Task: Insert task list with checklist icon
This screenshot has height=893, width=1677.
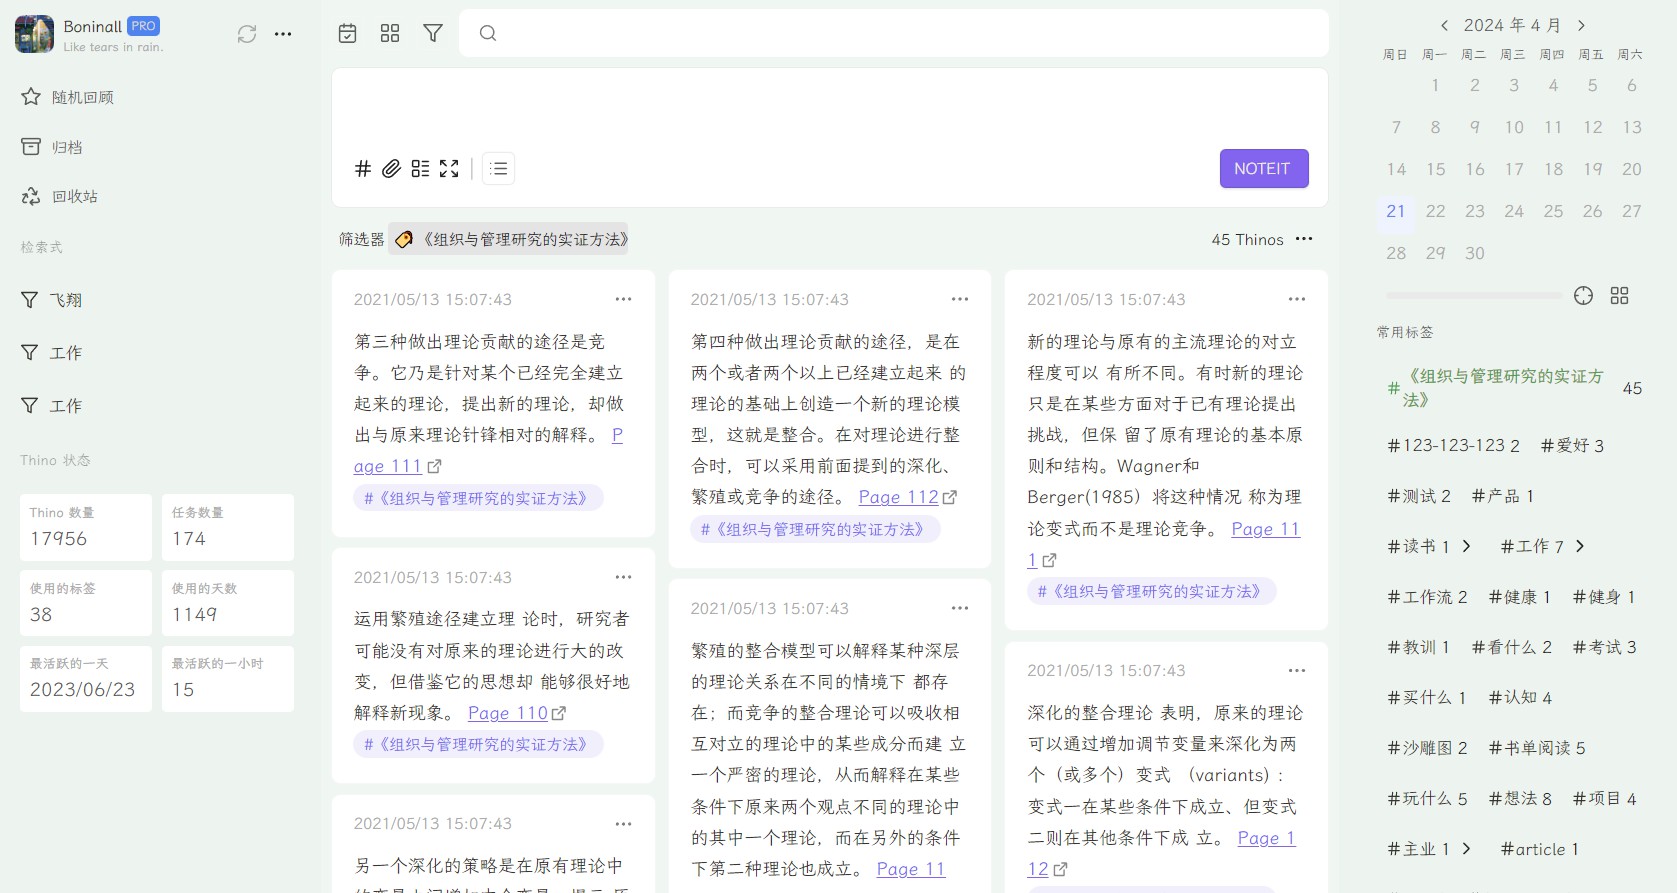Action: pyautogui.click(x=420, y=168)
